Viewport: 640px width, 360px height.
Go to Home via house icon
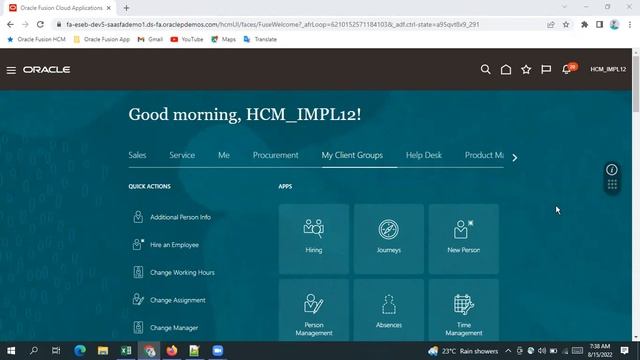coord(506,70)
